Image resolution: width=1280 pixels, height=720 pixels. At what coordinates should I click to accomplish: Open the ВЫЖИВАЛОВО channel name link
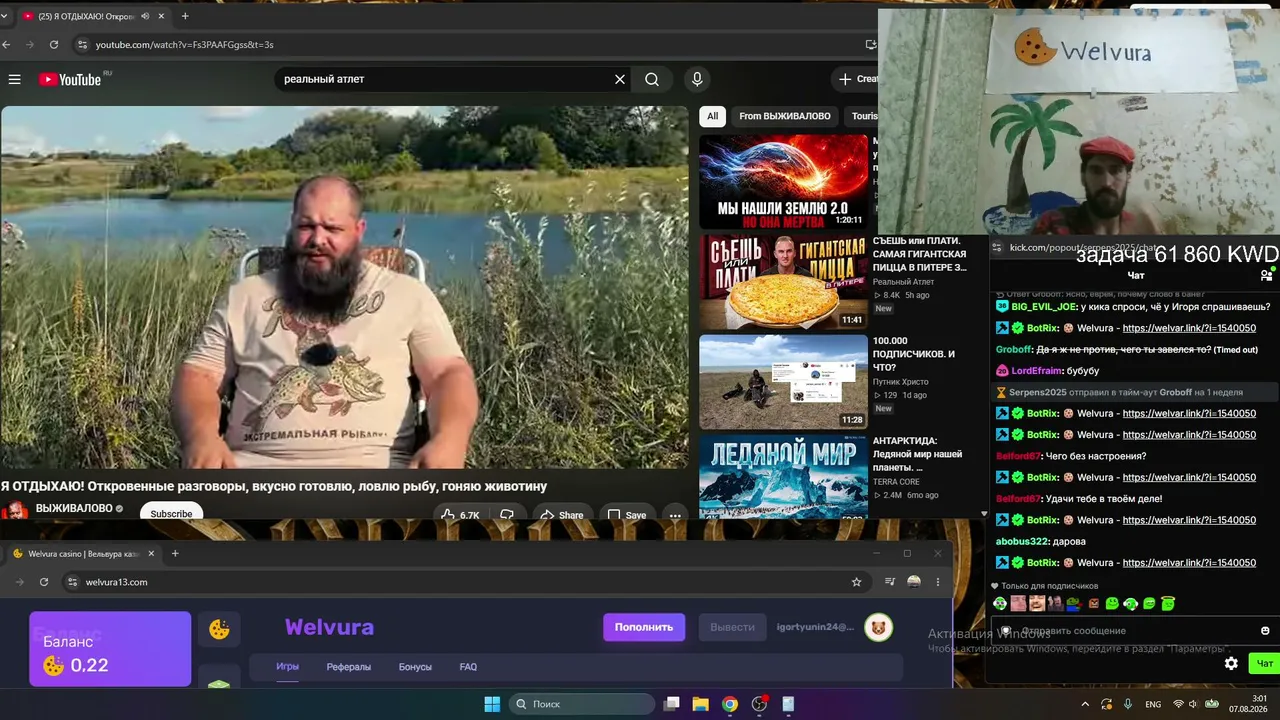[74, 508]
